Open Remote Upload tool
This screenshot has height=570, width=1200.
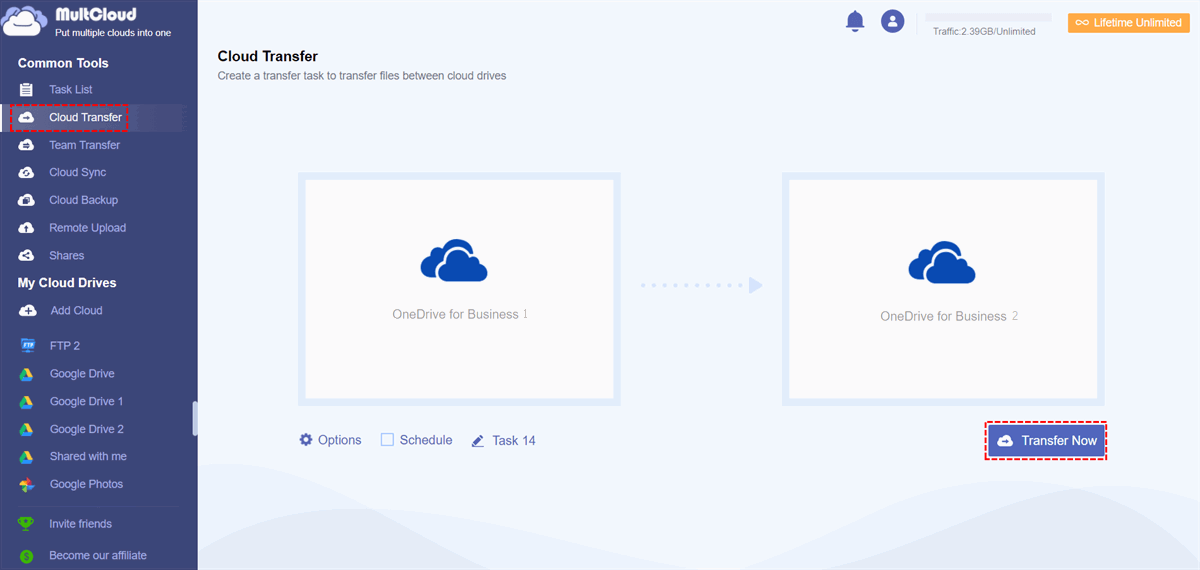[x=88, y=228]
